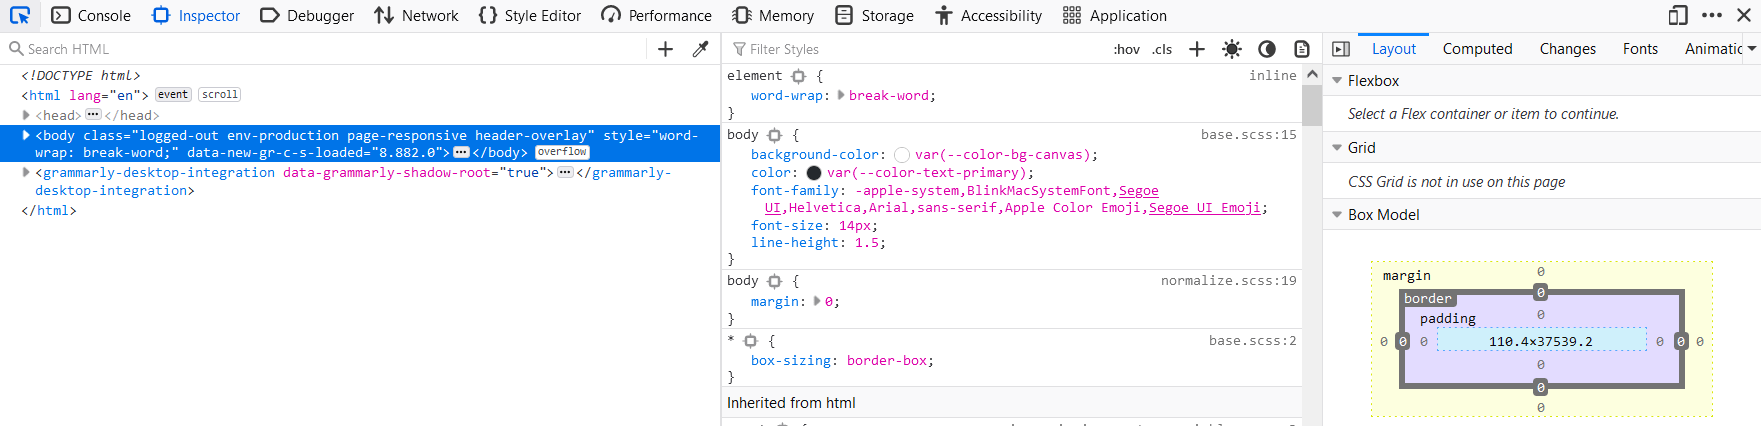Open responsive design mode
The image size is (1761, 426).
pos(1678,15)
